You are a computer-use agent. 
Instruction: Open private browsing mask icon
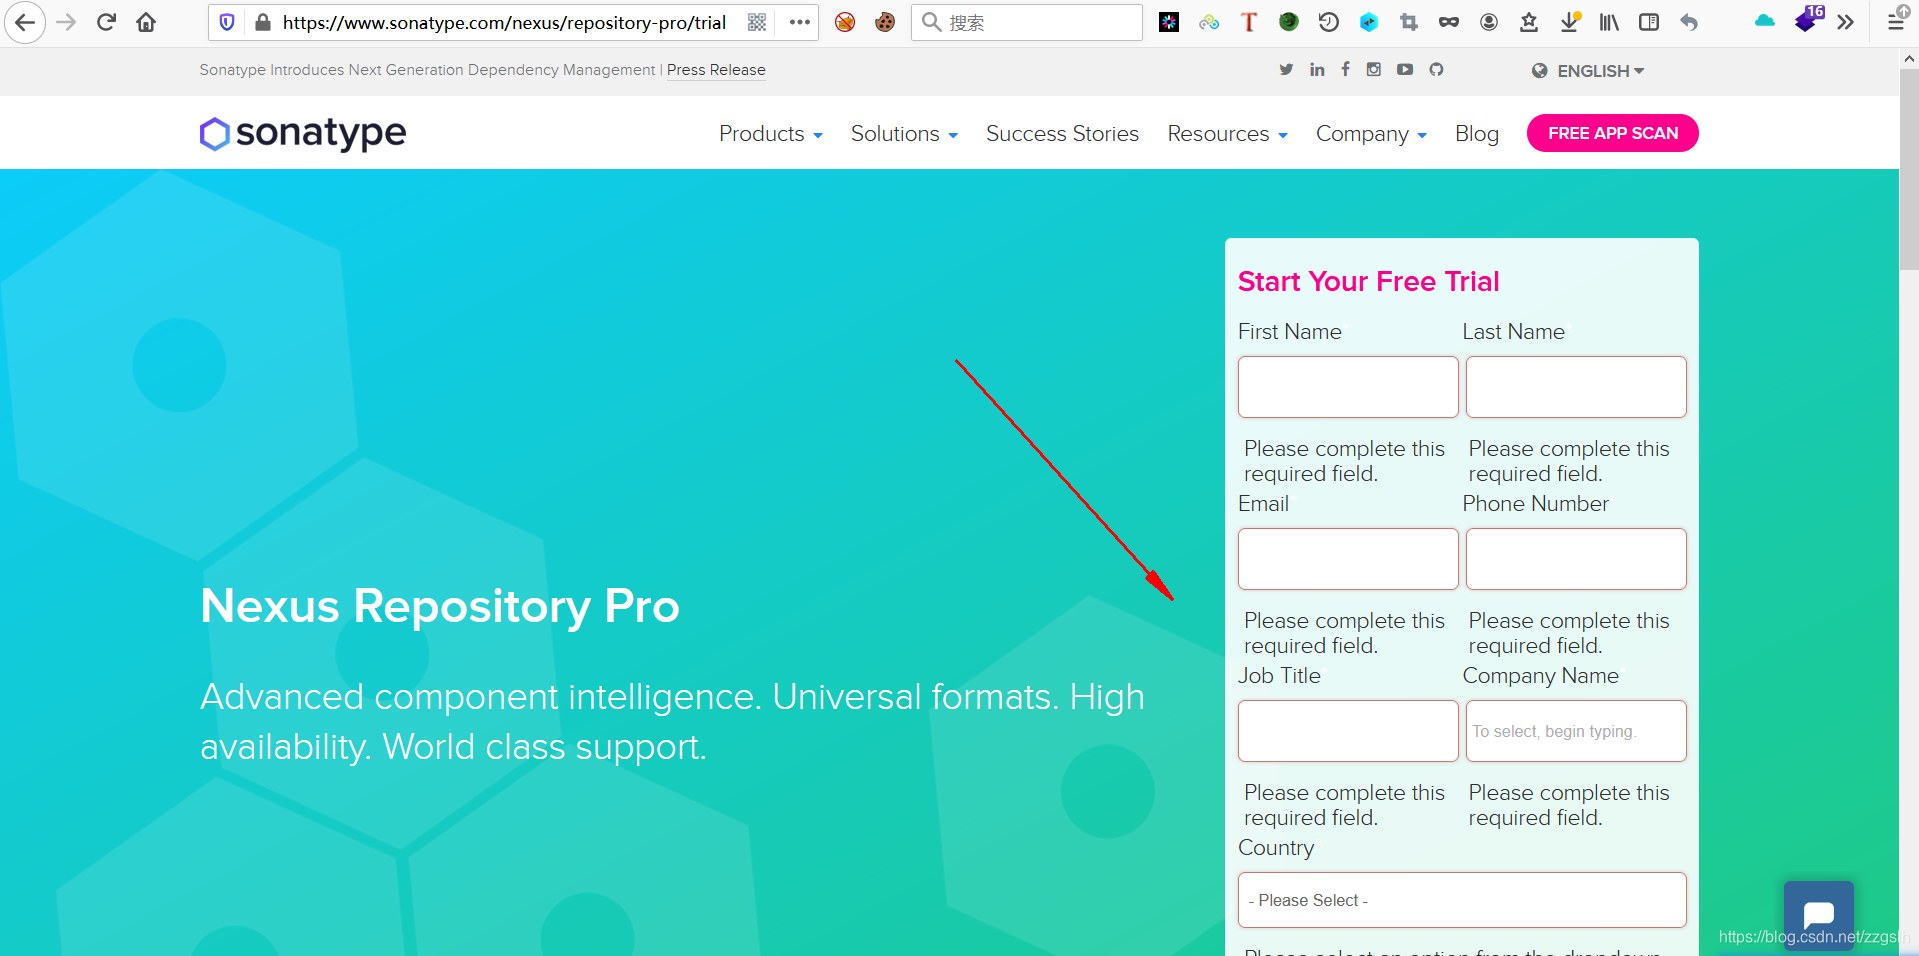[1449, 22]
